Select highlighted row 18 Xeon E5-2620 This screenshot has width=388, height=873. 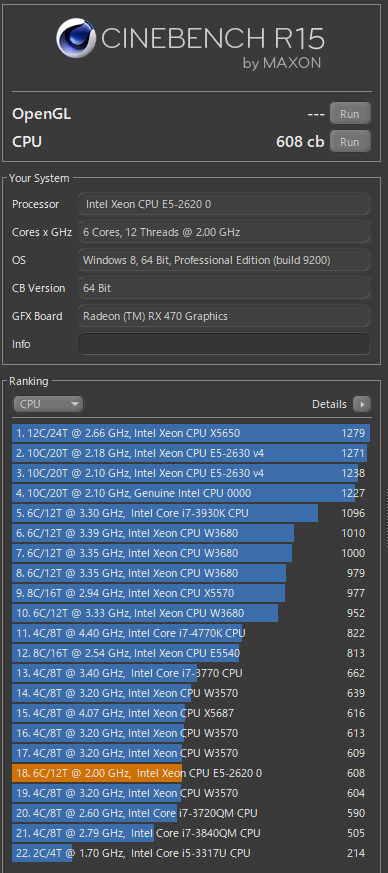point(191,774)
